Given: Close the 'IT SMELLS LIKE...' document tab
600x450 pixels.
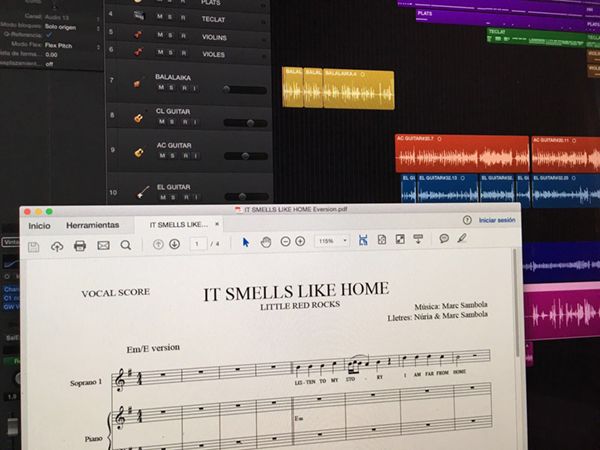Looking at the screenshot, I should coord(217,224).
